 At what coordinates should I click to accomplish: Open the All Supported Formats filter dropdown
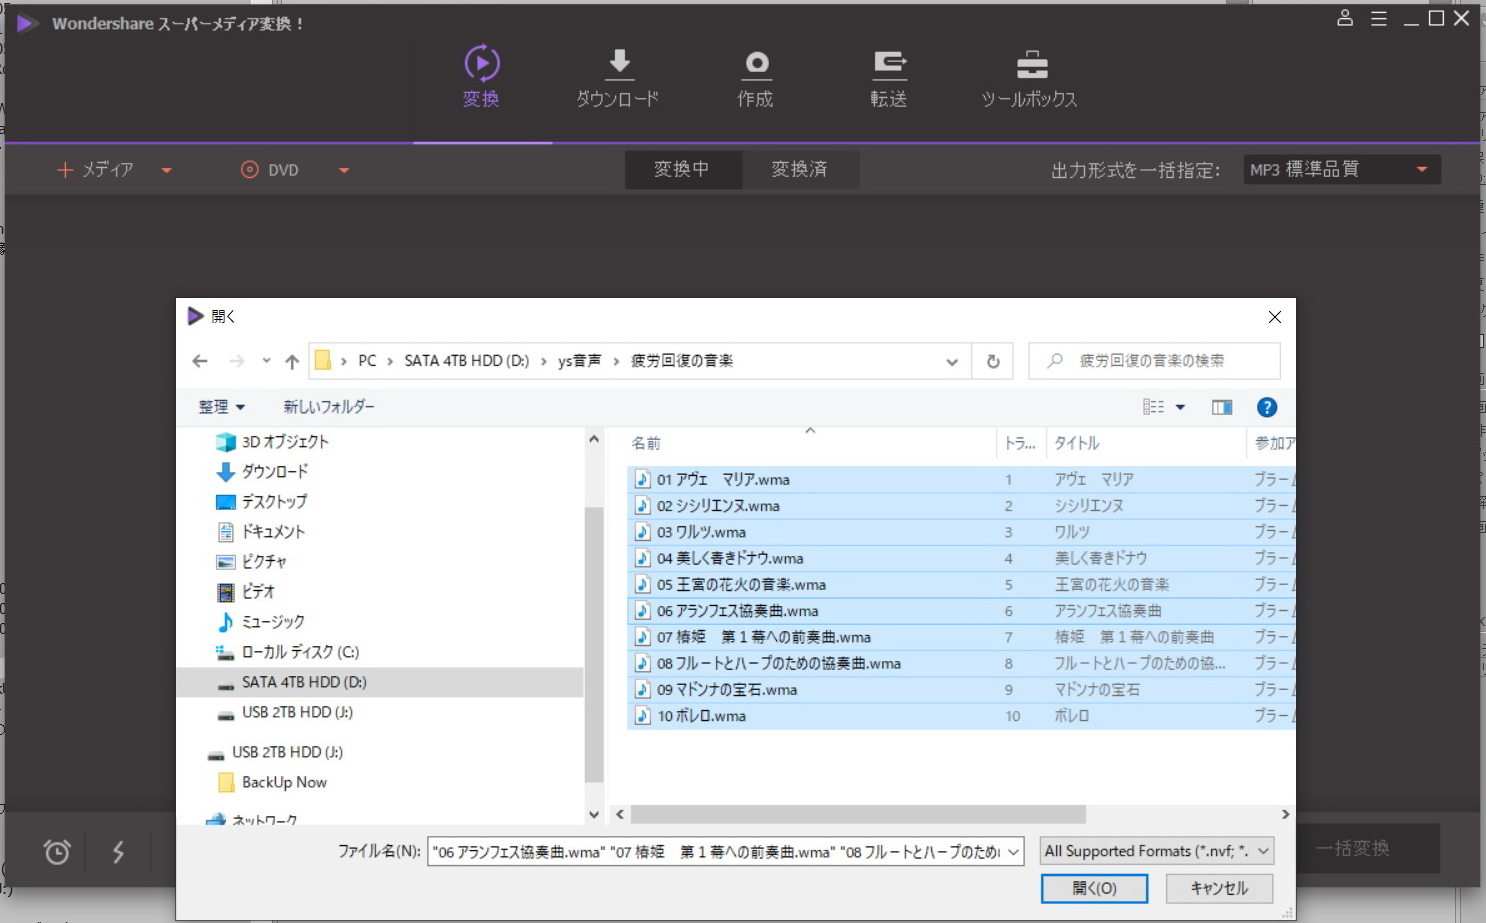click(x=1263, y=851)
